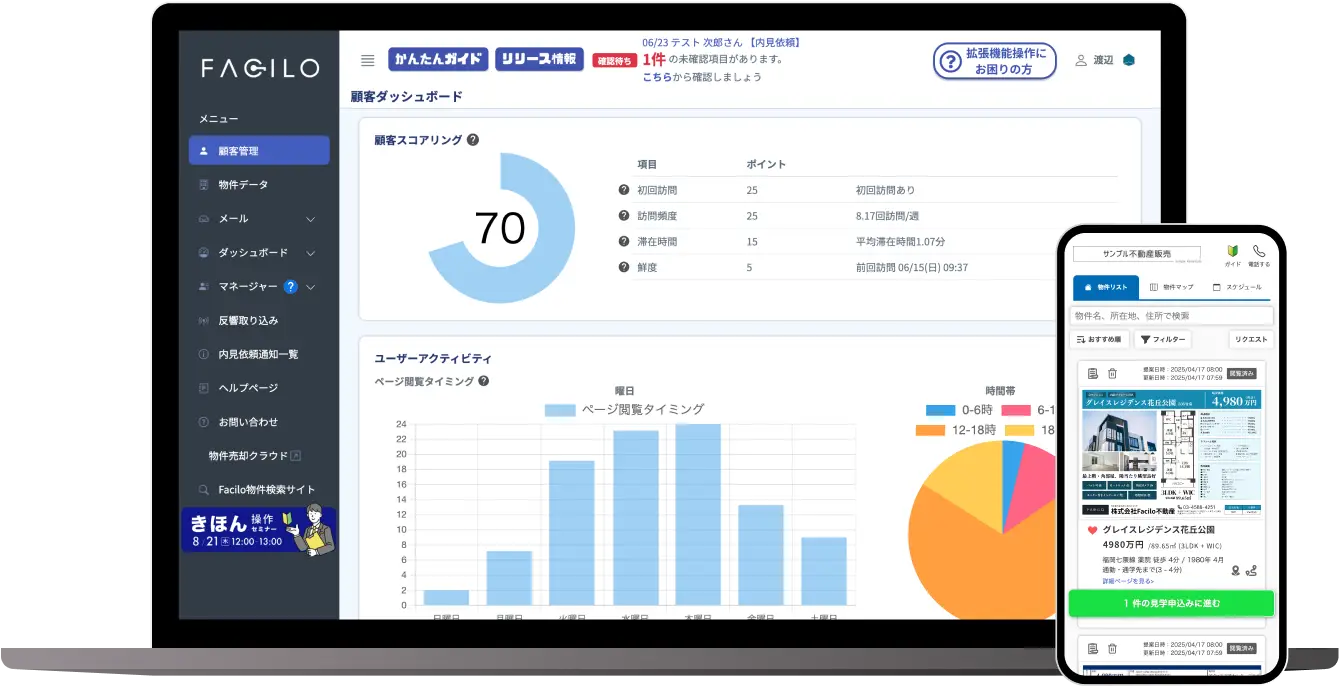Click the property search input field
This screenshot has height=686, width=1339.
tap(1172, 315)
